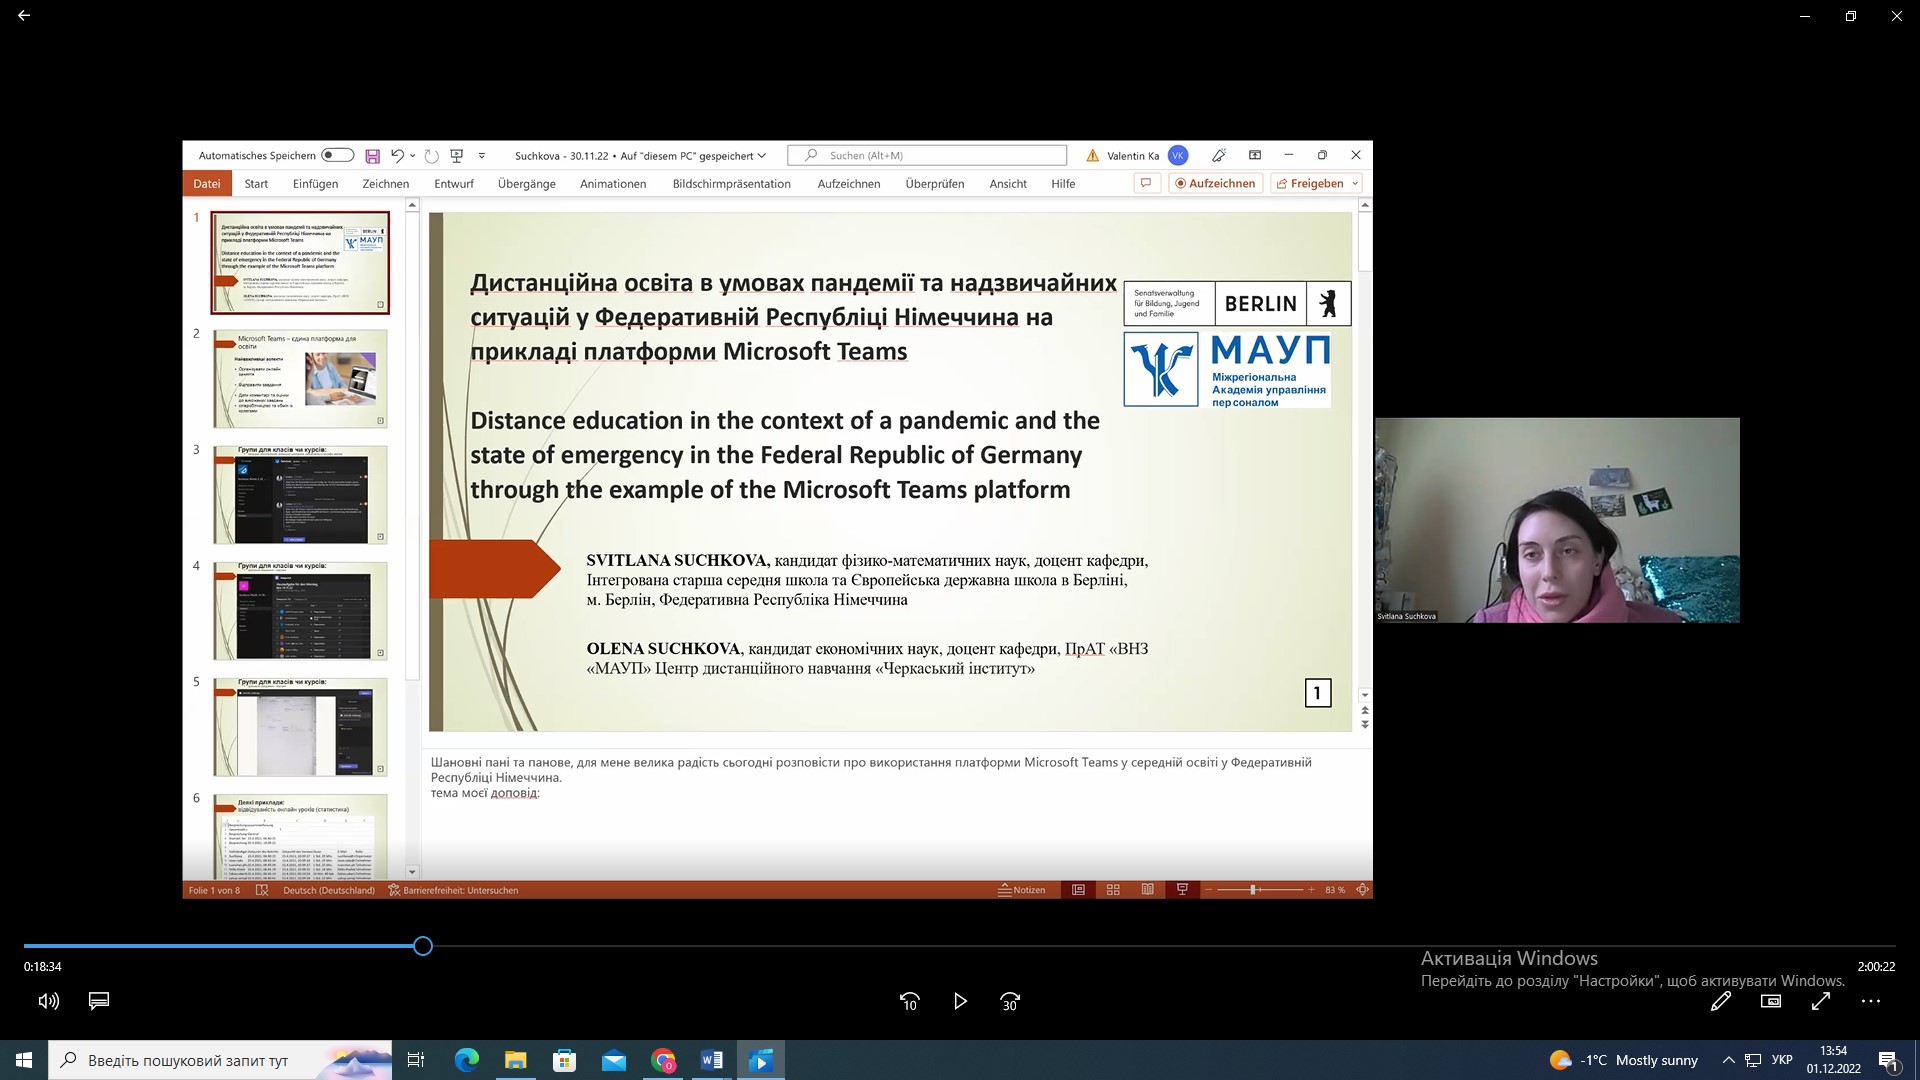Expand the Freigeben button dropdown arrow

[x=1355, y=184]
